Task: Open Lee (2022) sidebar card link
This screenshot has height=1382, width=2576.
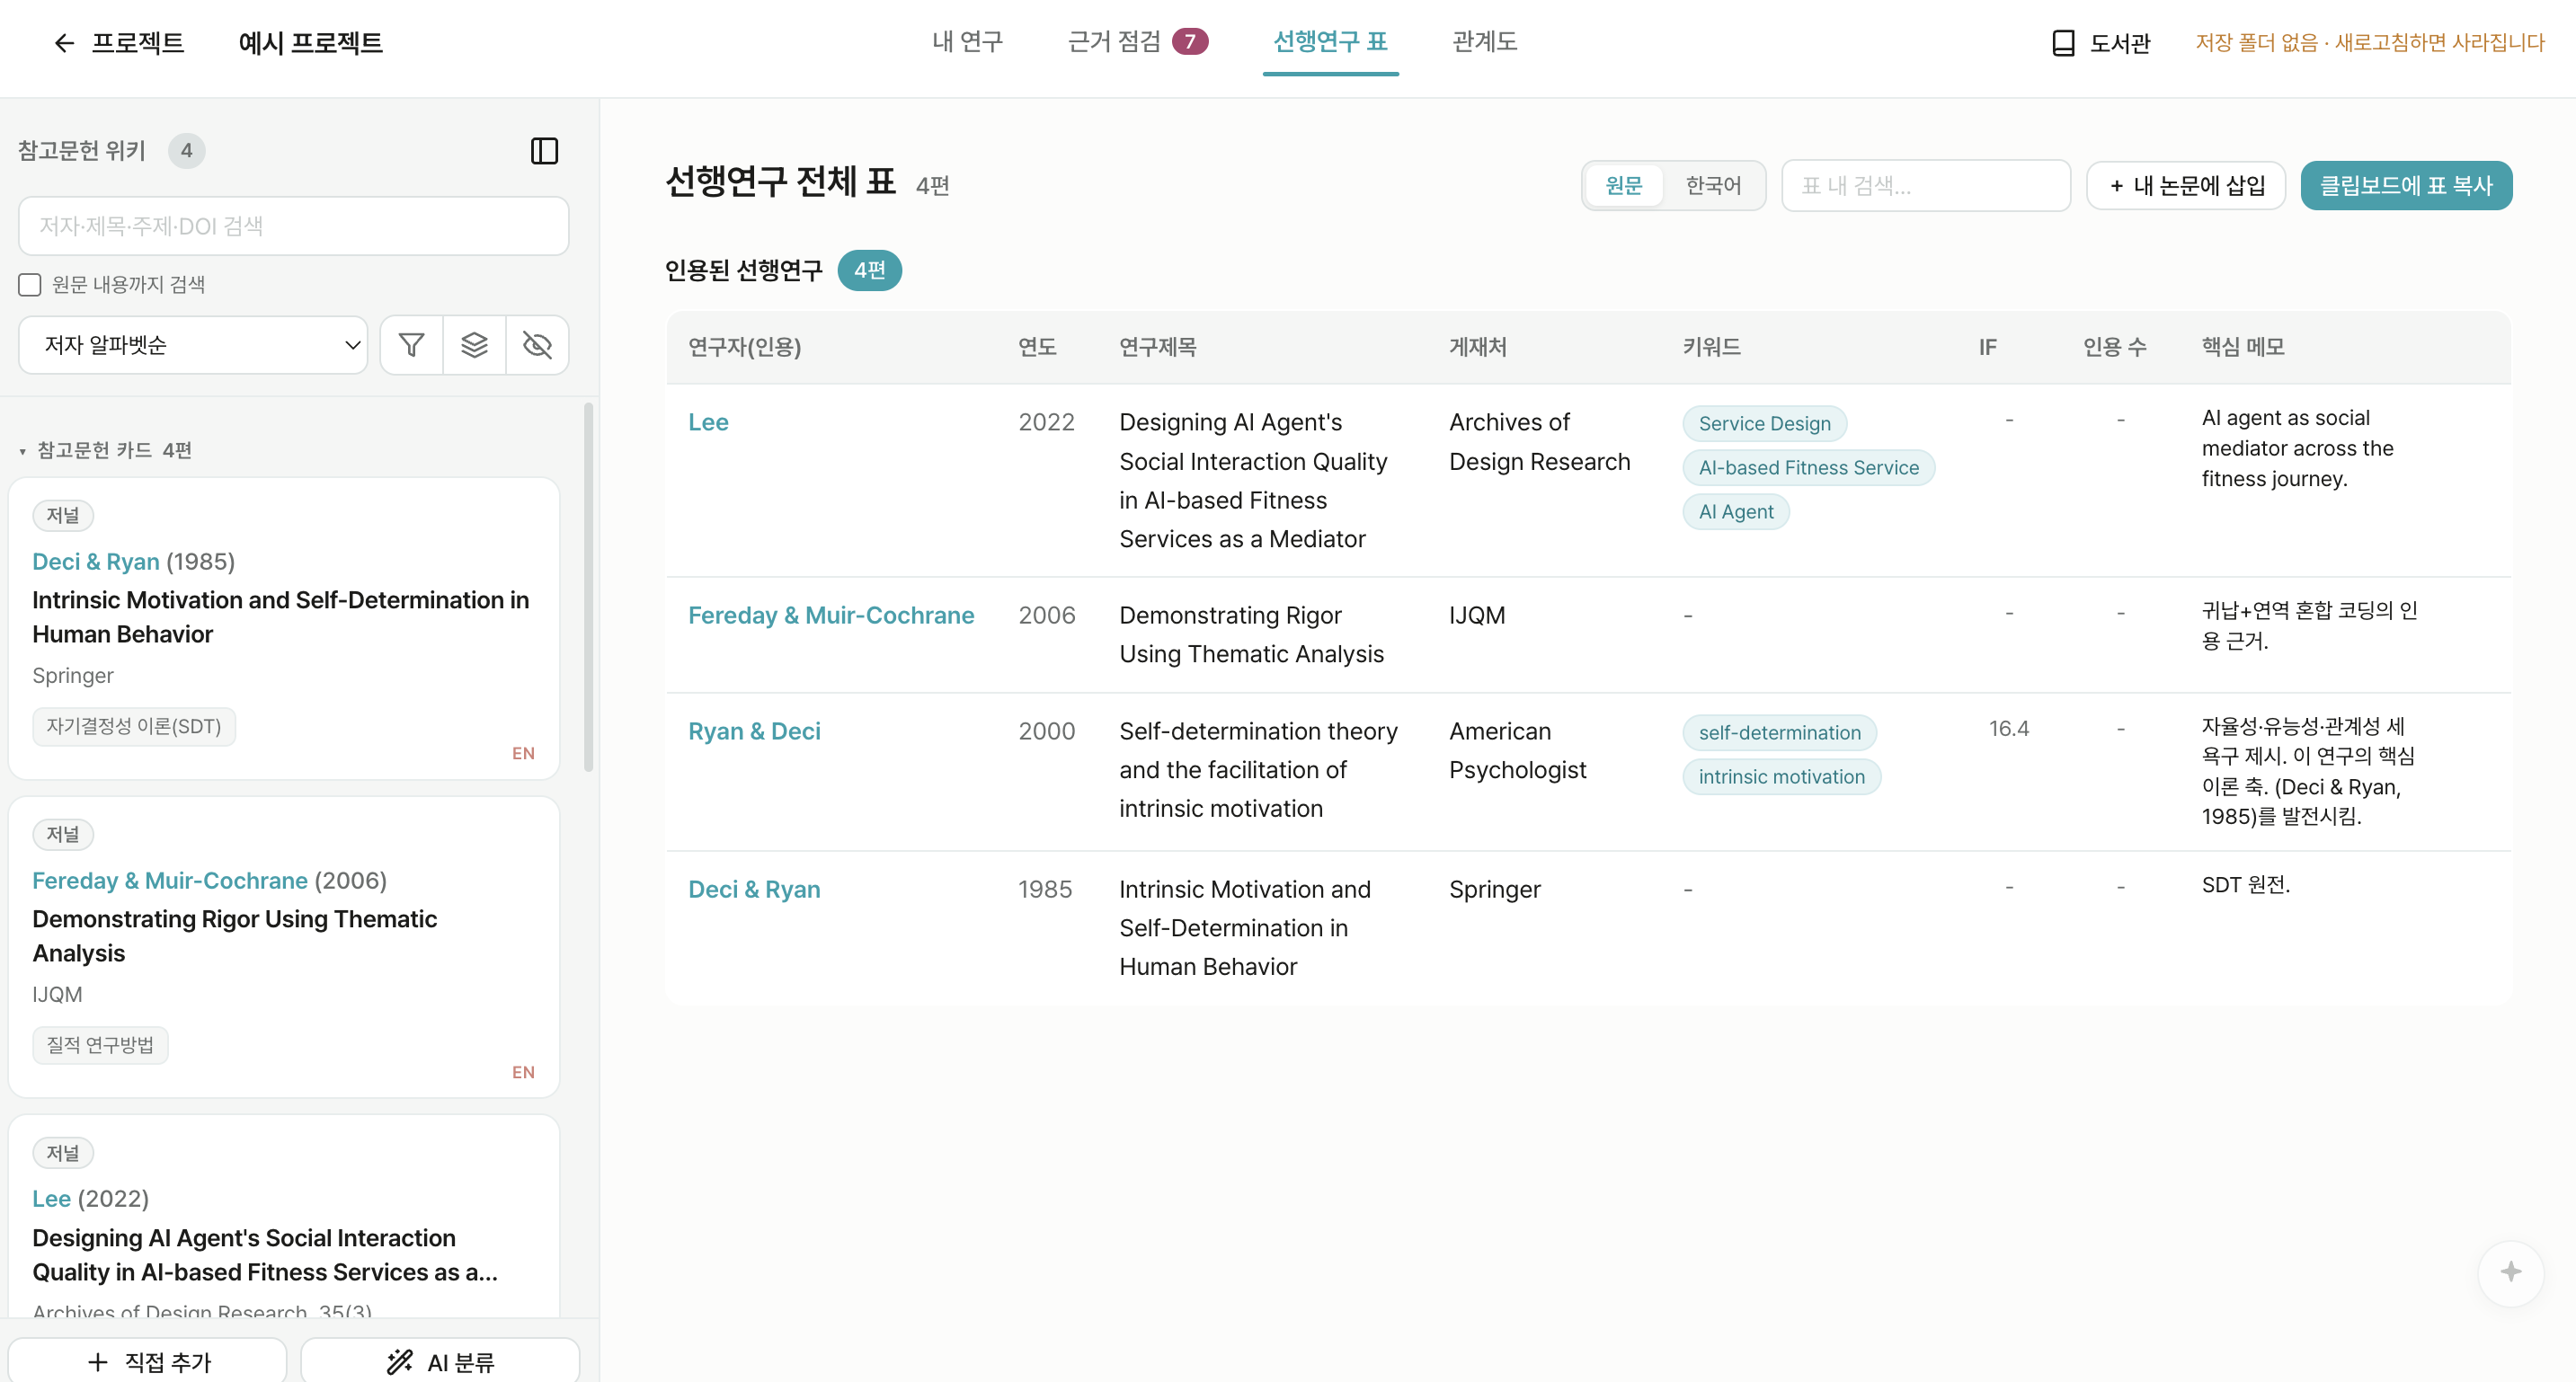Action: pyautogui.click(x=51, y=1199)
